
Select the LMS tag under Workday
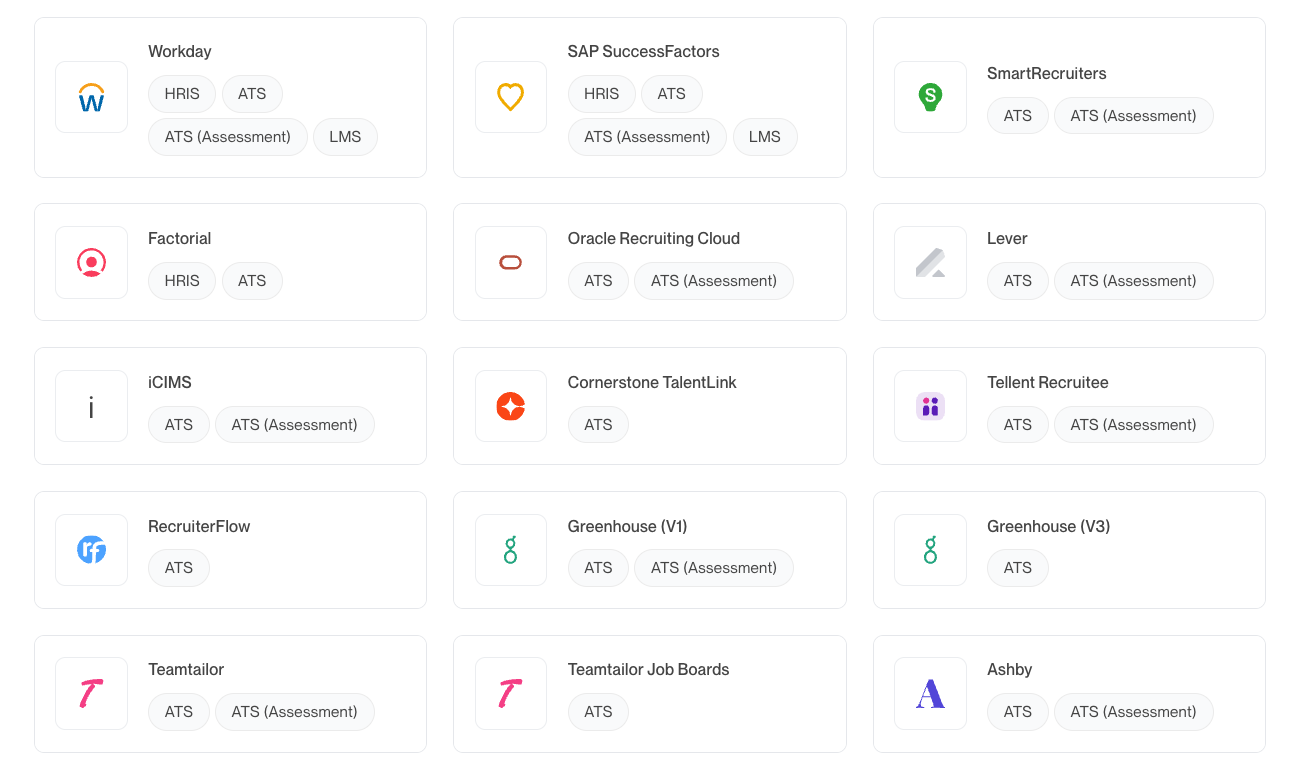pyautogui.click(x=345, y=137)
